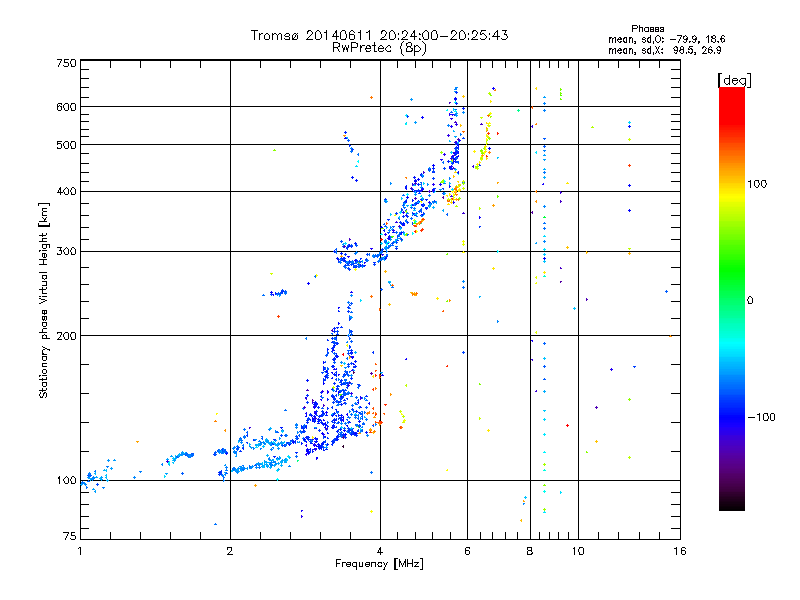Click the colorbar tick label "-100"
800x600 pixels.
click(x=761, y=417)
